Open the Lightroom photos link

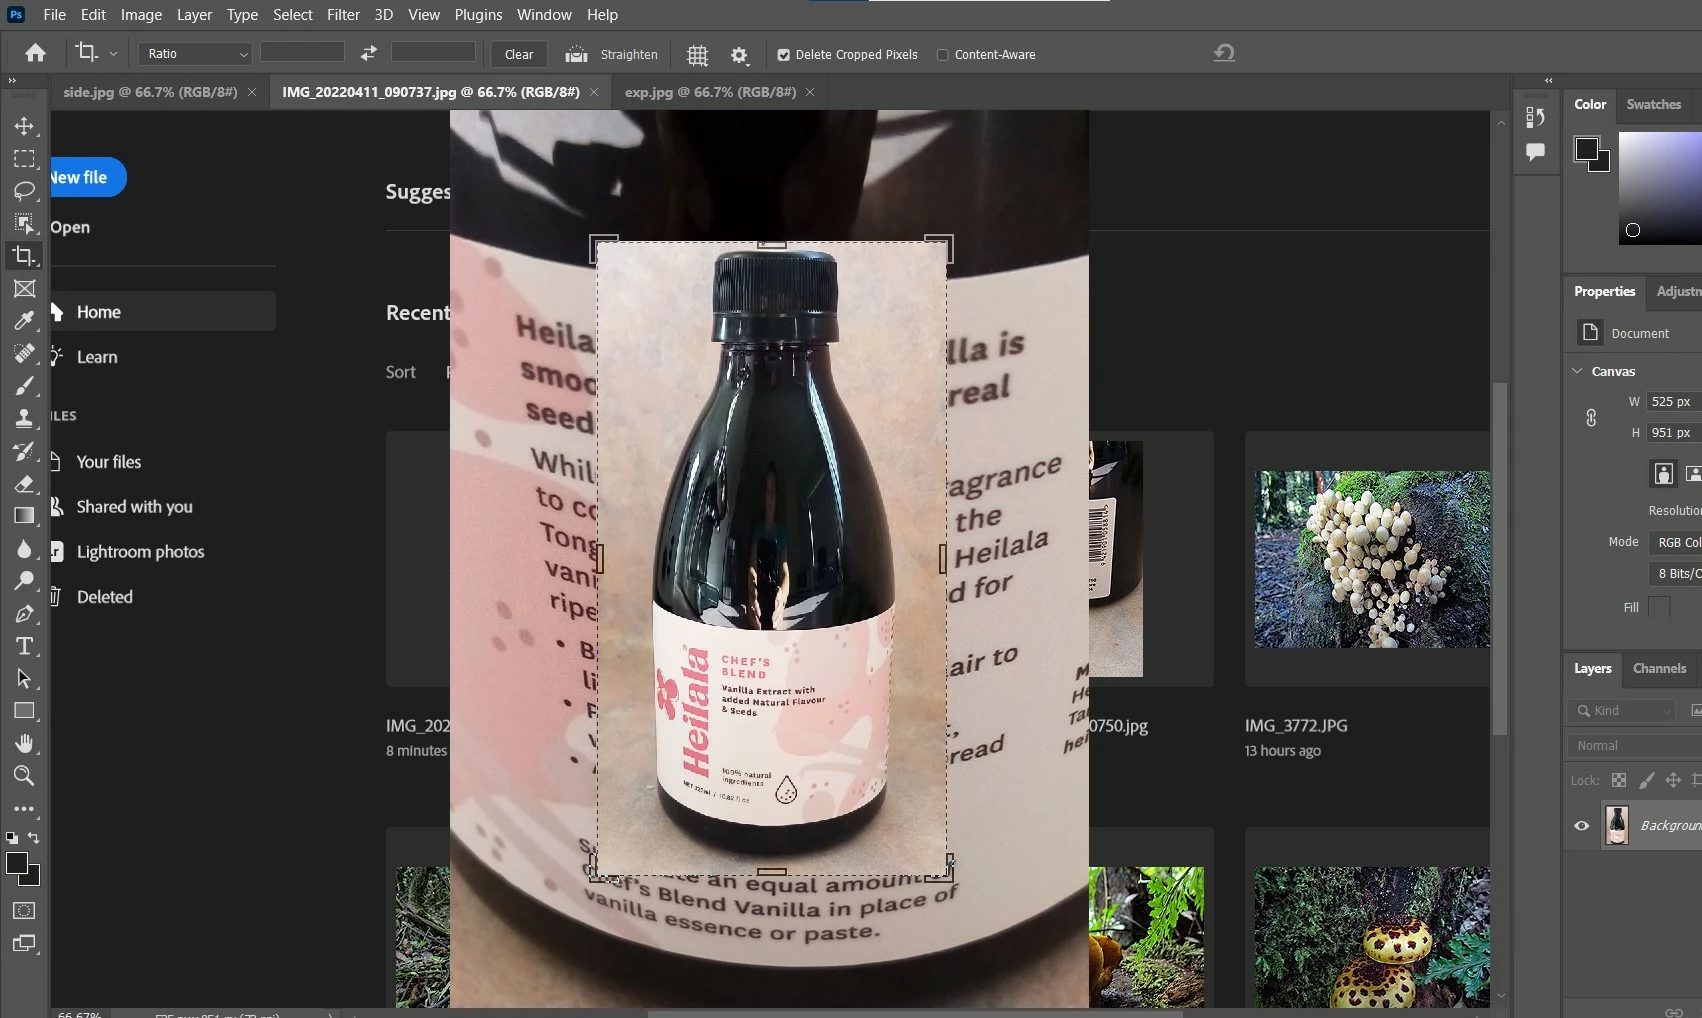pos(140,552)
